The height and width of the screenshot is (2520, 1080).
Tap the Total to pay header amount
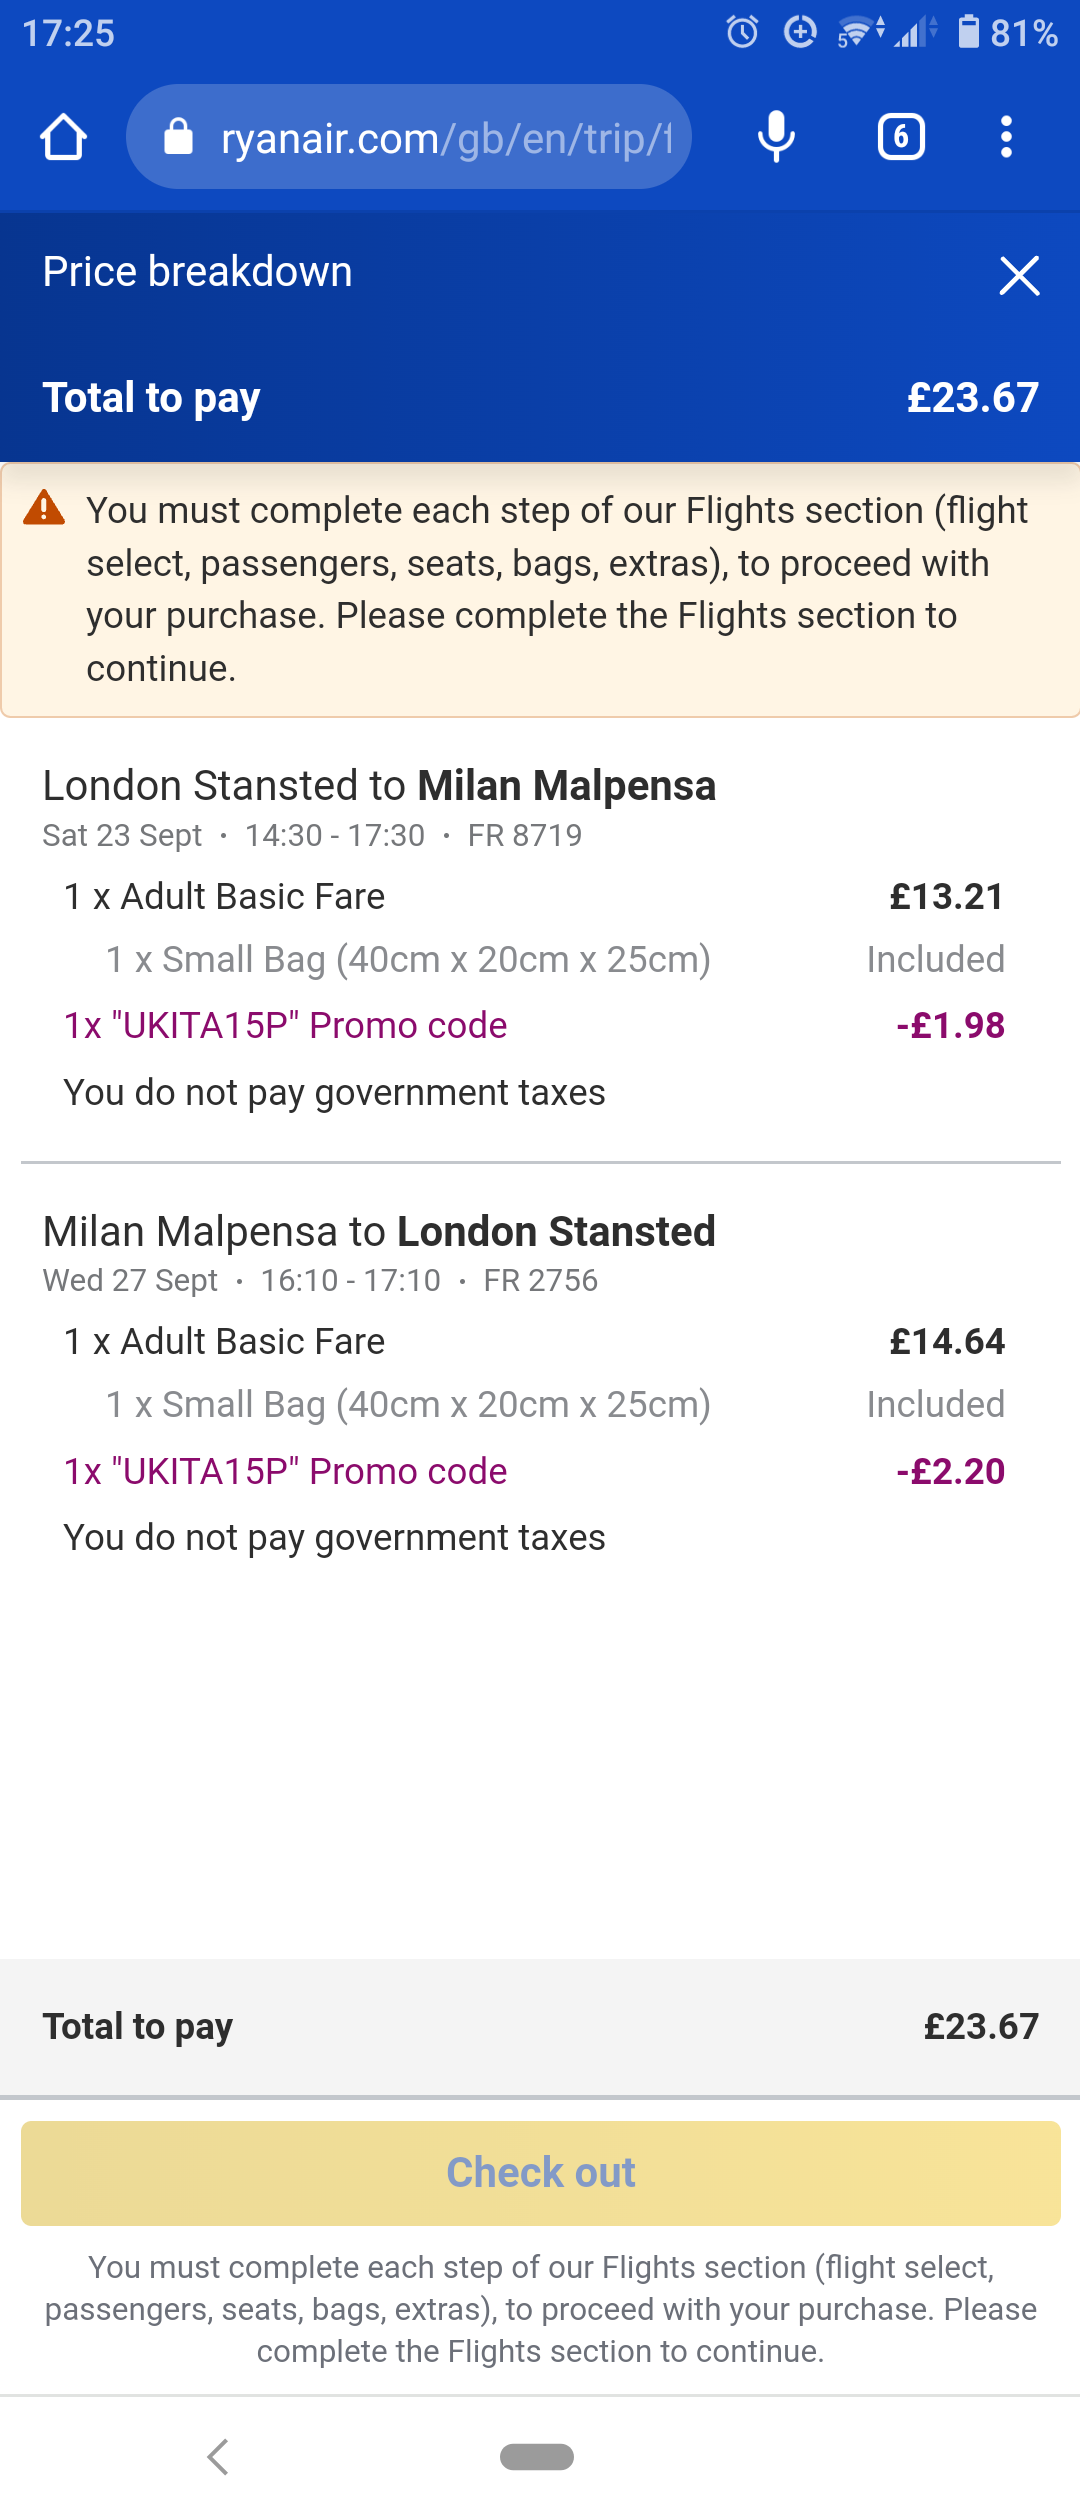pyautogui.click(x=972, y=398)
